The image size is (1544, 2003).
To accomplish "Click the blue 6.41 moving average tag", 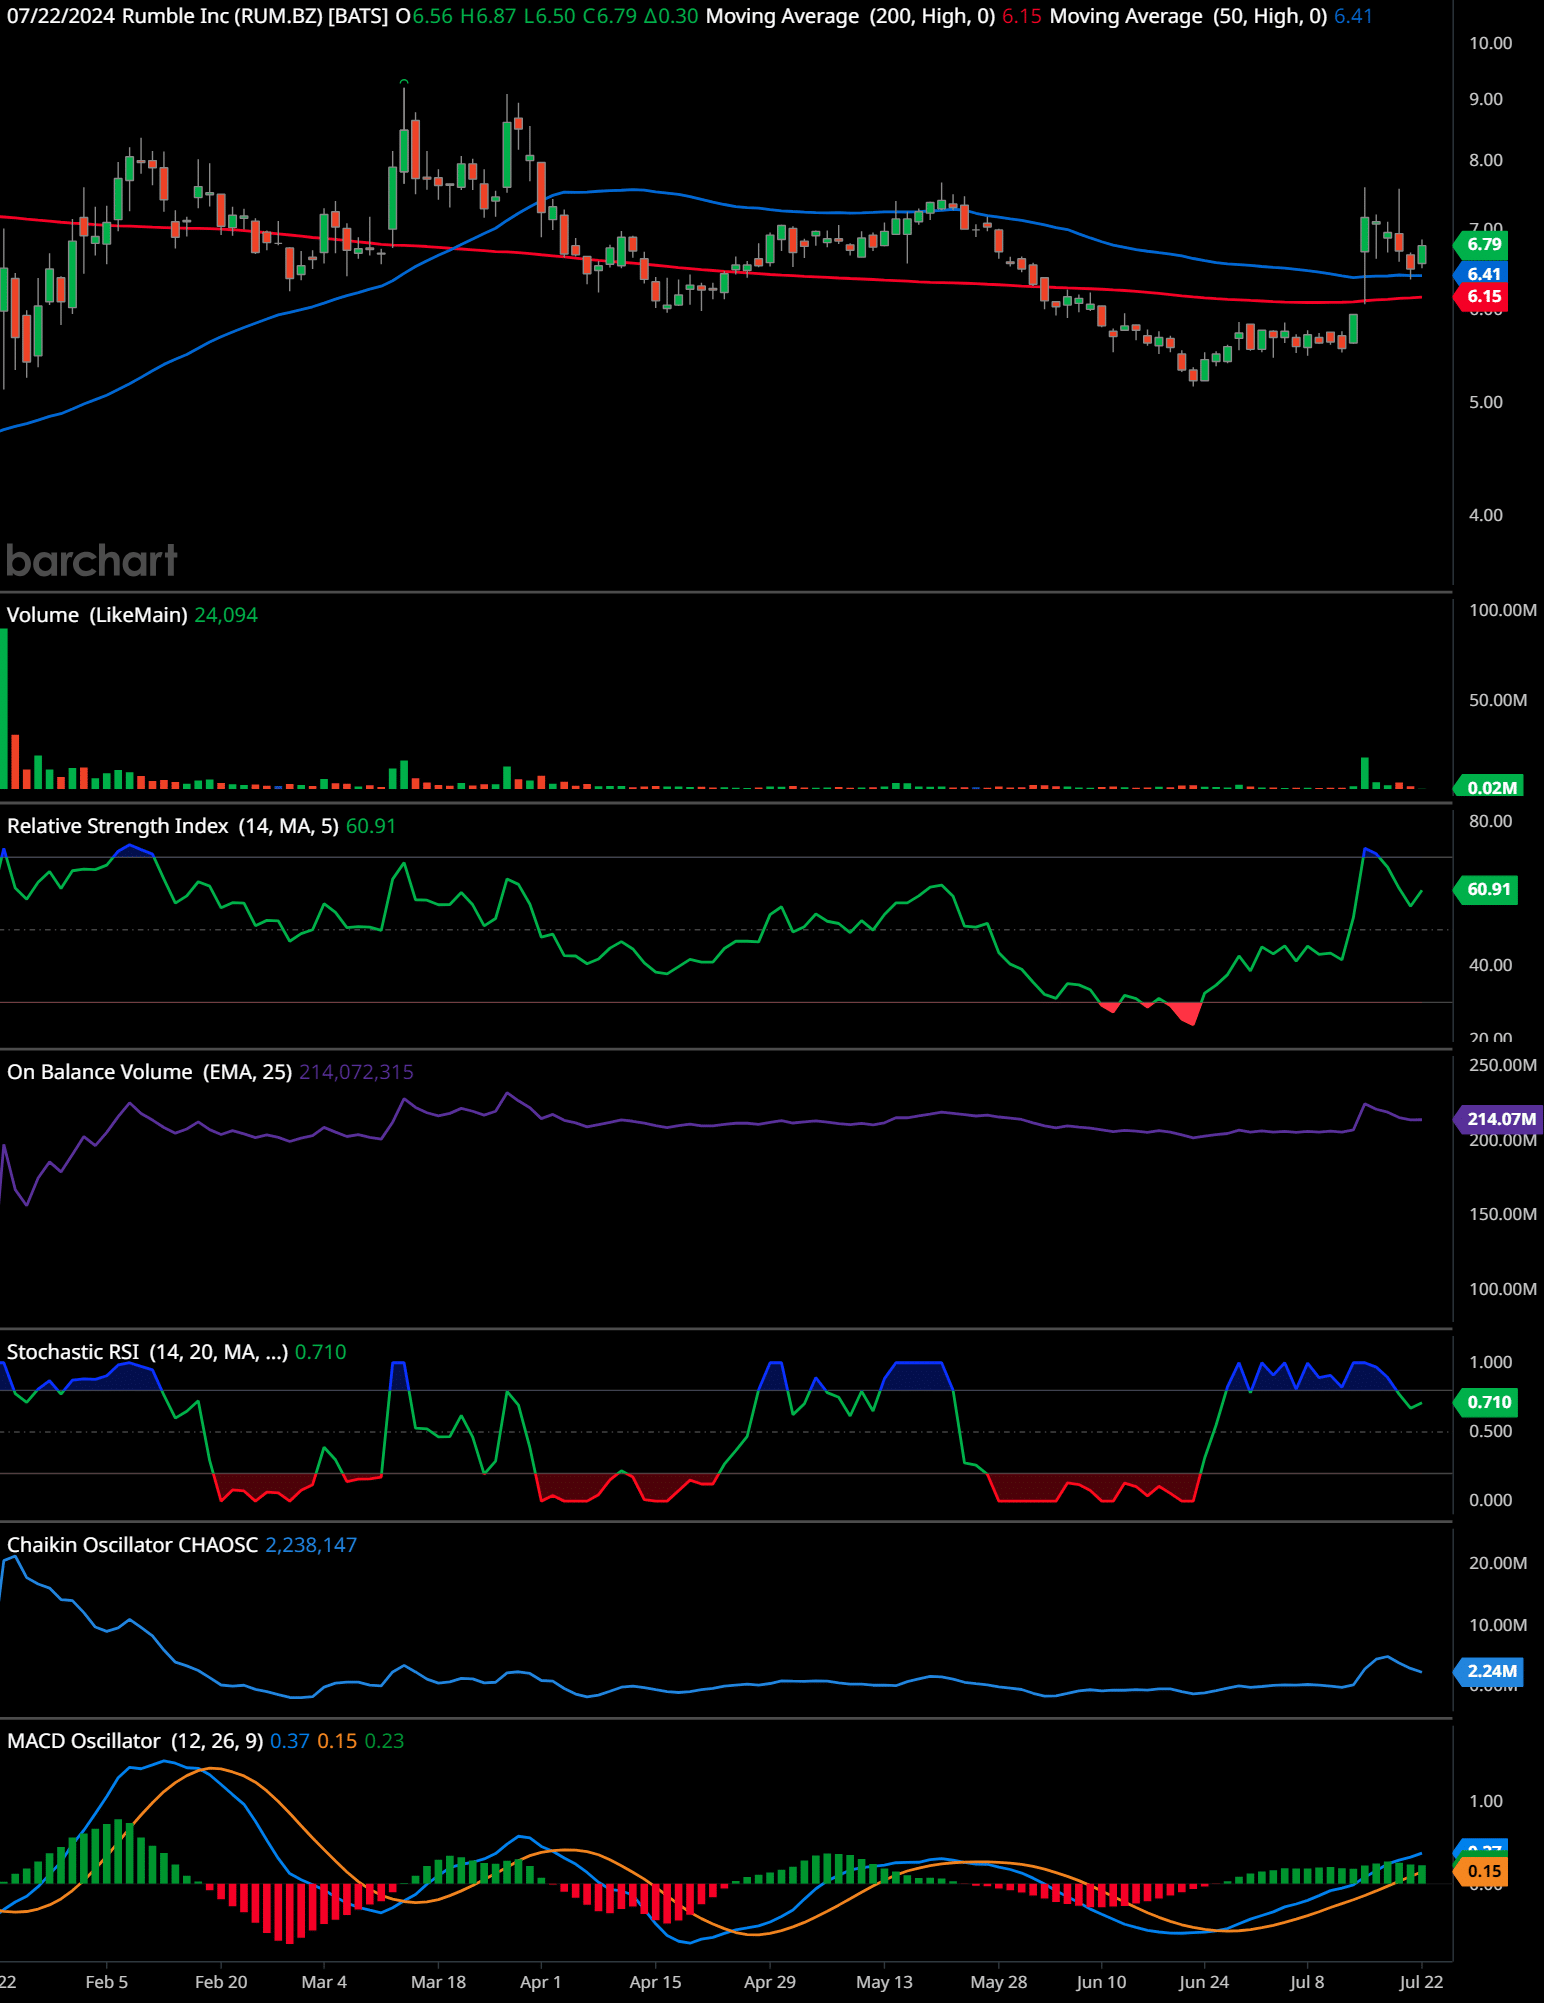I will point(1481,274).
